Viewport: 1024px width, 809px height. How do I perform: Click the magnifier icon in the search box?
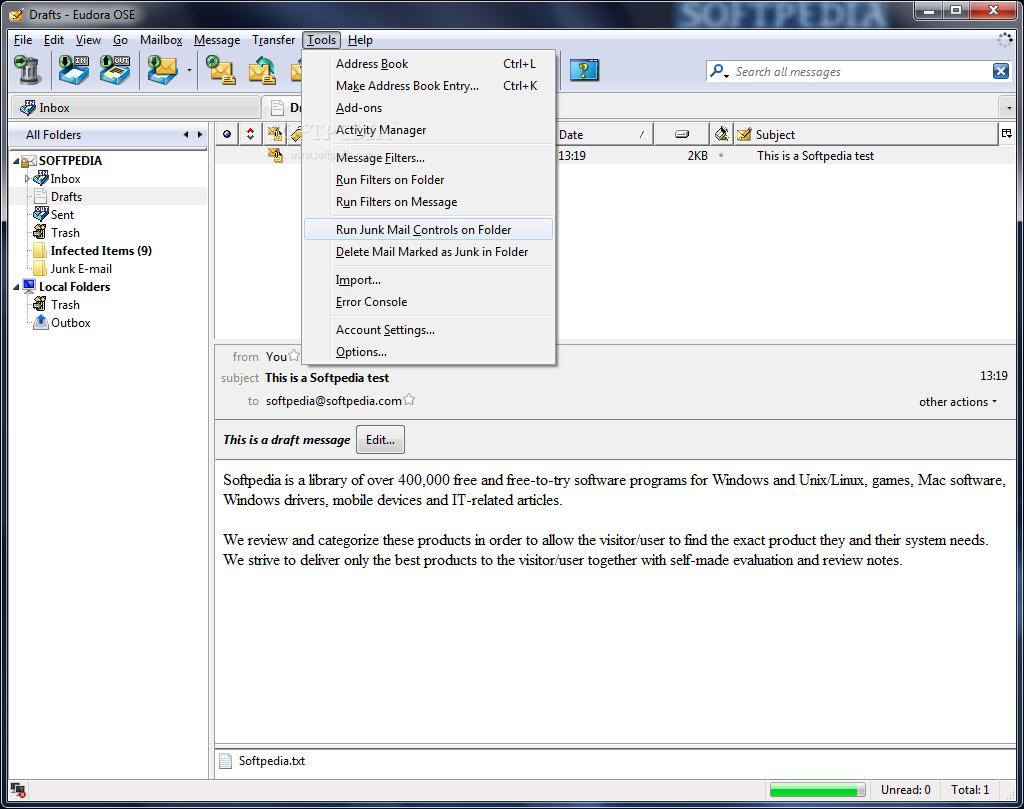tap(719, 71)
